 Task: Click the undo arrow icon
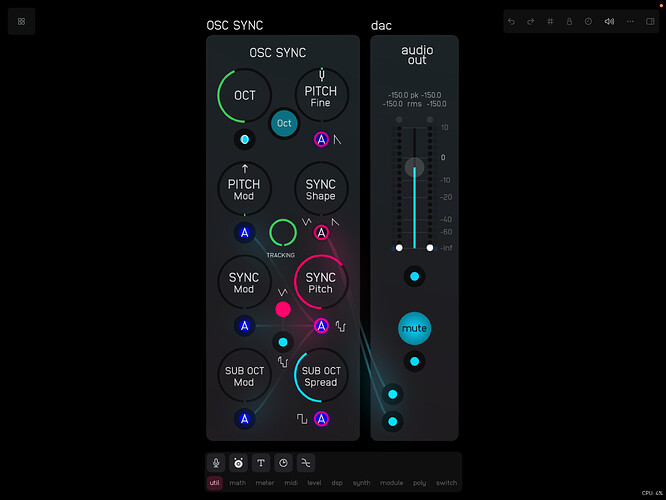[x=512, y=21]
